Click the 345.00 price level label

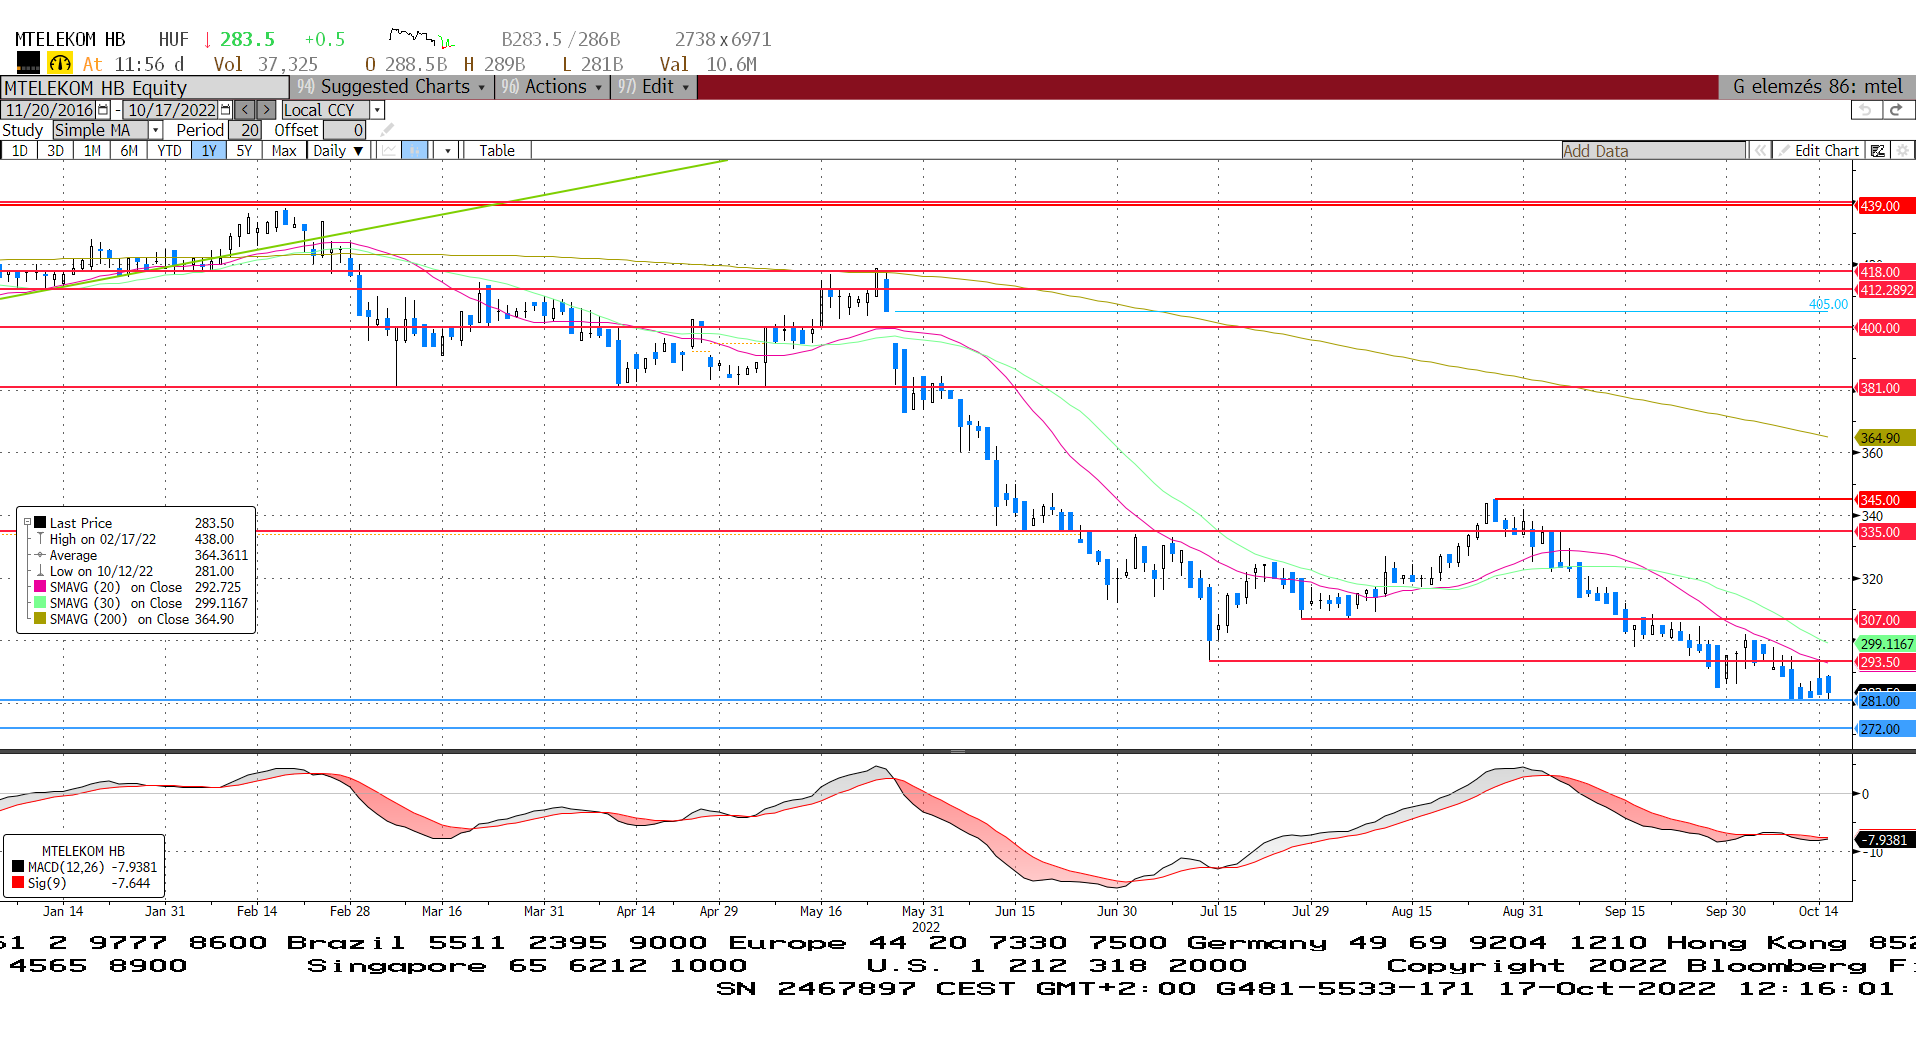(1885, 500)
